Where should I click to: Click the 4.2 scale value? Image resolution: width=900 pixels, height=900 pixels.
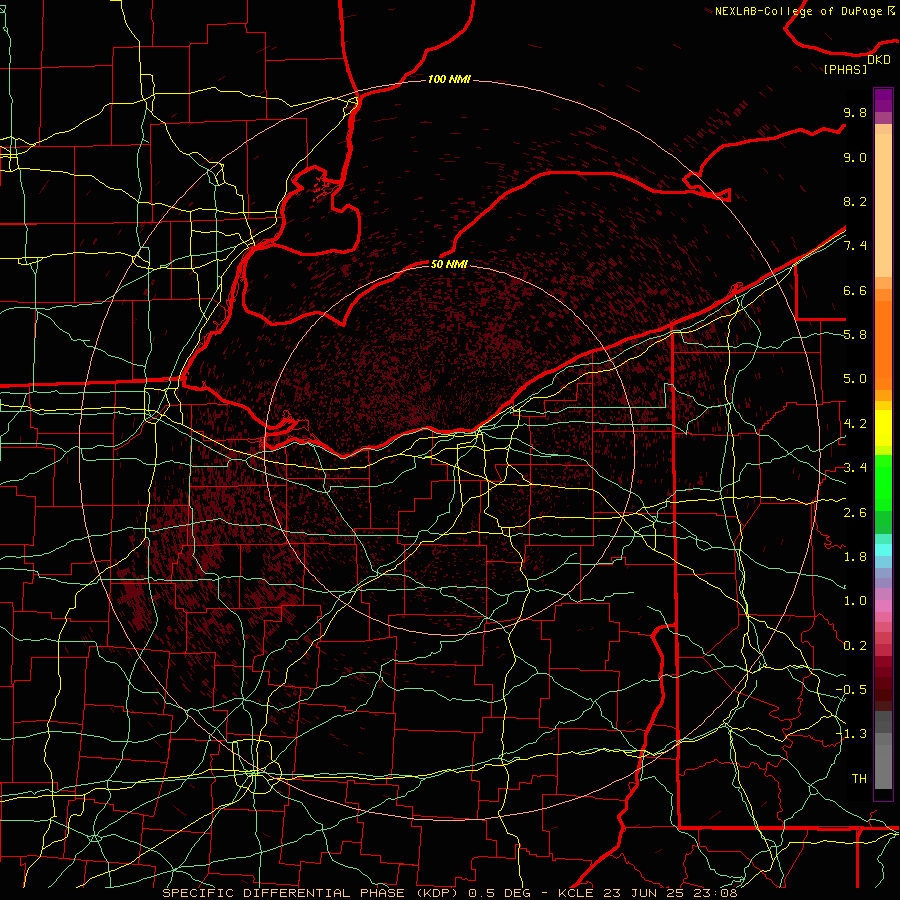tap(855, 424)
